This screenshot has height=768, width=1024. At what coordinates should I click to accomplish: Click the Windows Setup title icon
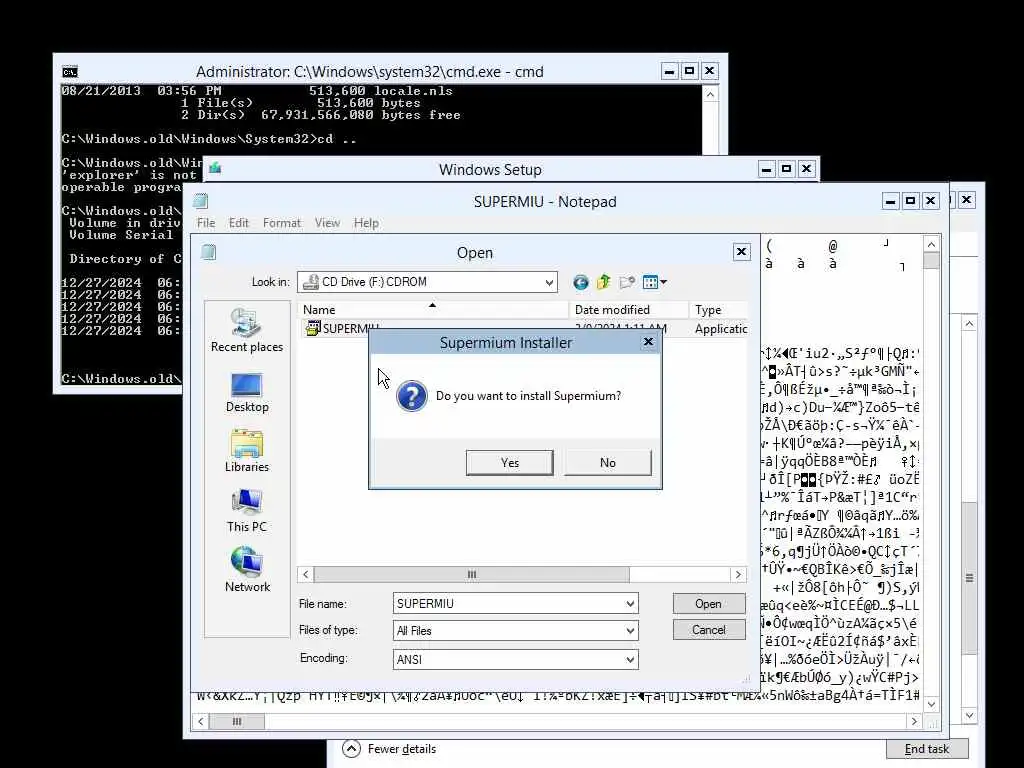[215, 168]
